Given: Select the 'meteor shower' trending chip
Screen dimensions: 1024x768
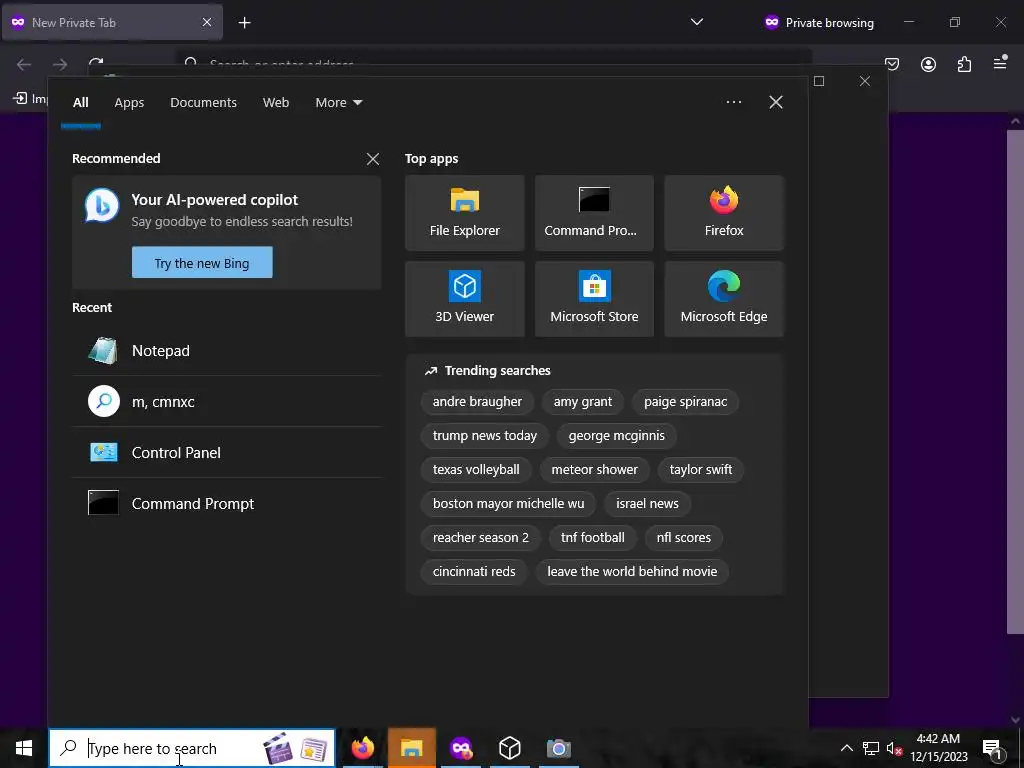Looking at the screenshot, I should point(594,470).
